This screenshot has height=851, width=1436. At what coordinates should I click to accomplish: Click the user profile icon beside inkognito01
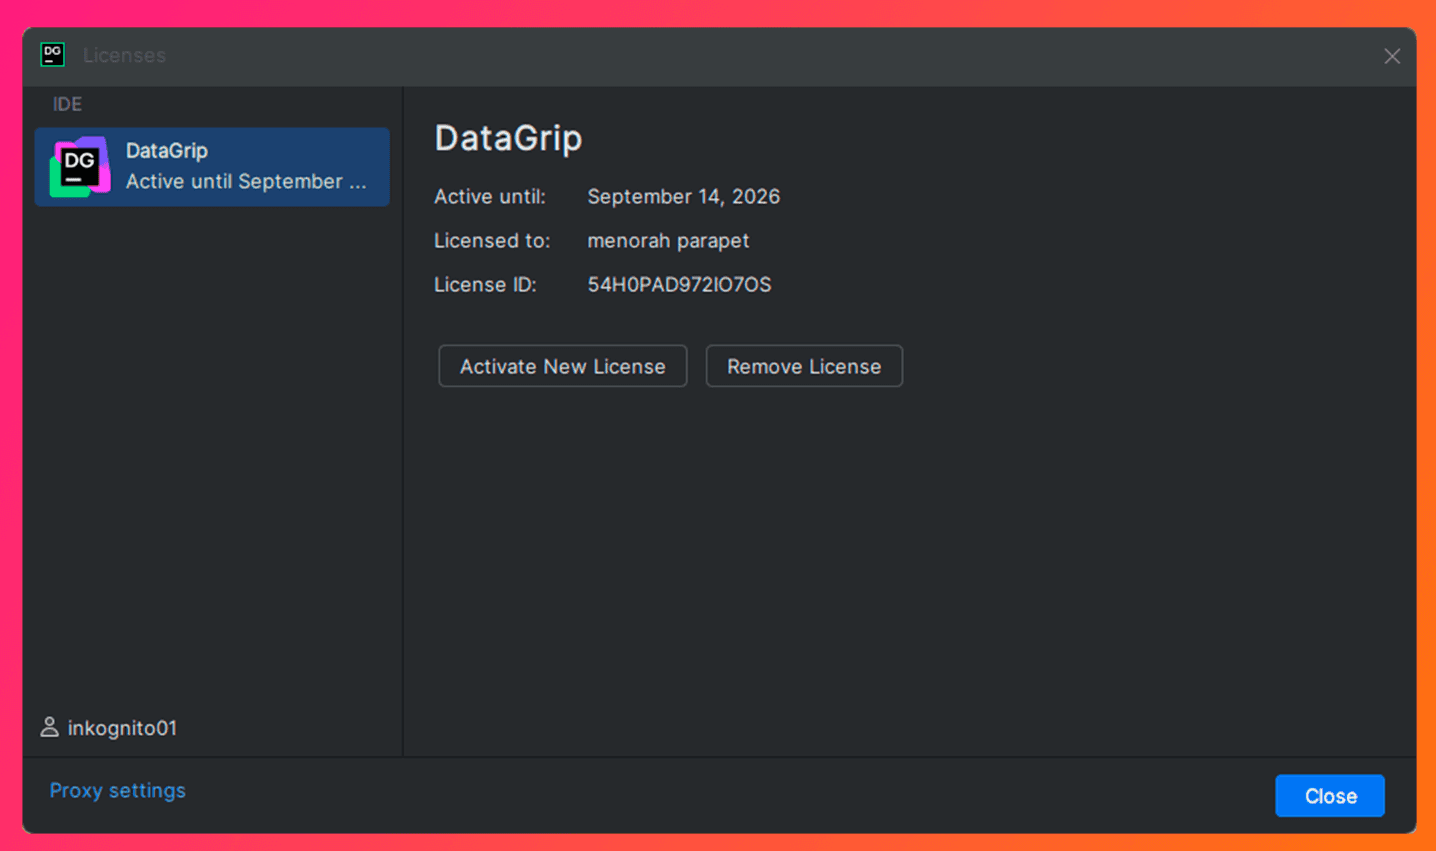click(49, 727)
